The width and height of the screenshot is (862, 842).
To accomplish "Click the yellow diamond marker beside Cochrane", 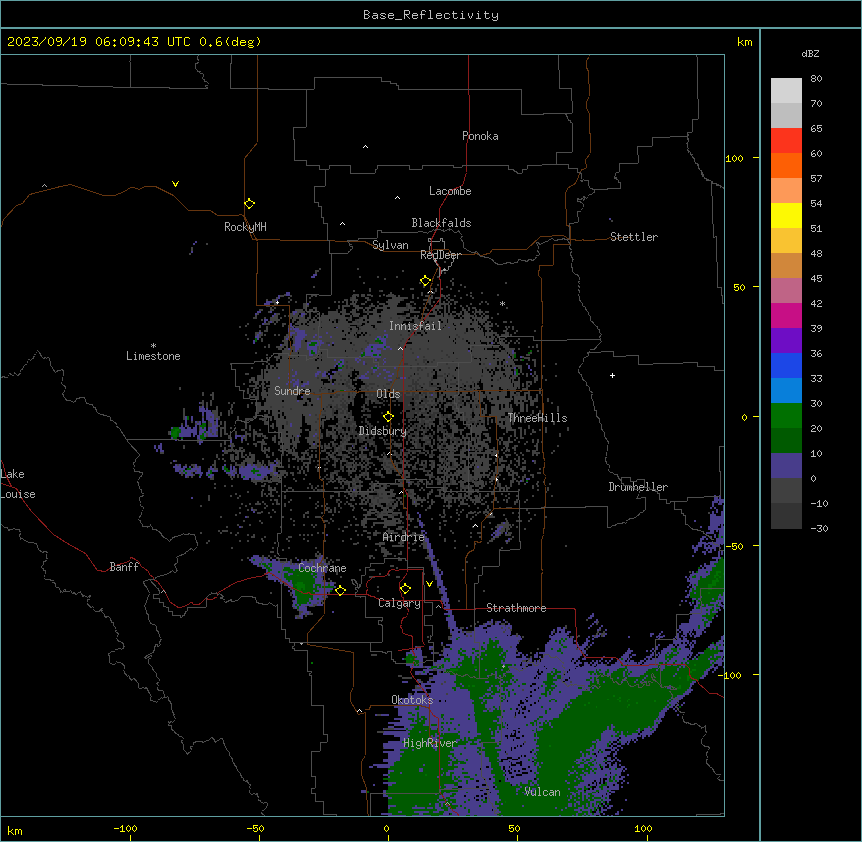I will [340, 590].
